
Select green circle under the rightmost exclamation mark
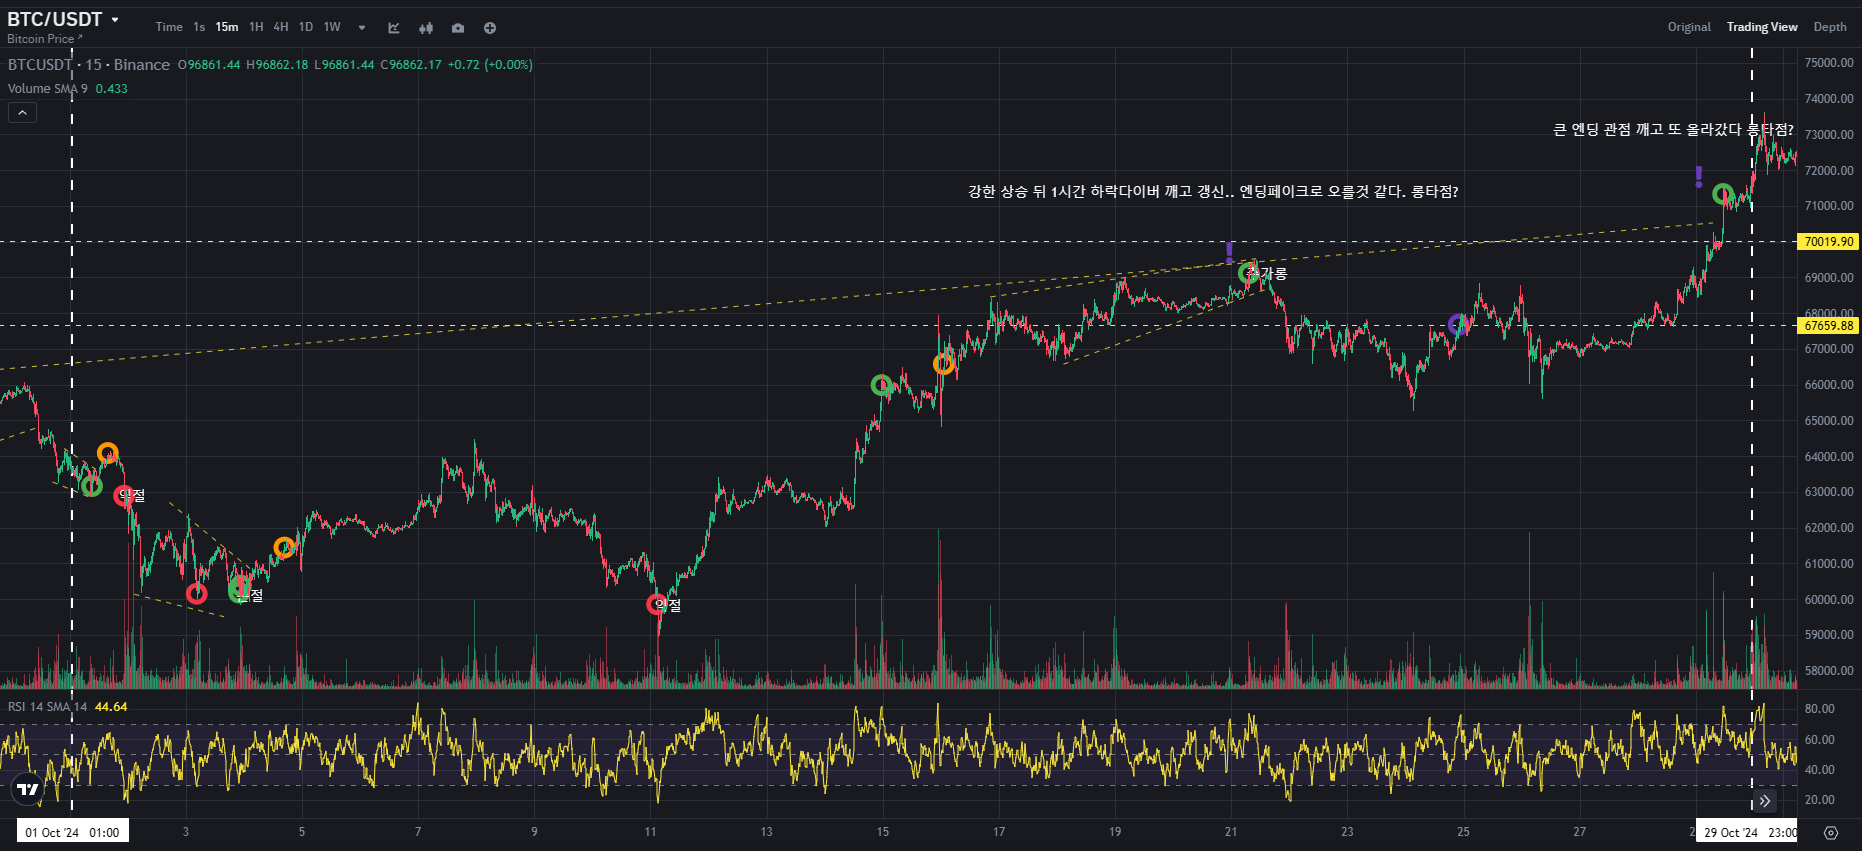click(1723, 194)
